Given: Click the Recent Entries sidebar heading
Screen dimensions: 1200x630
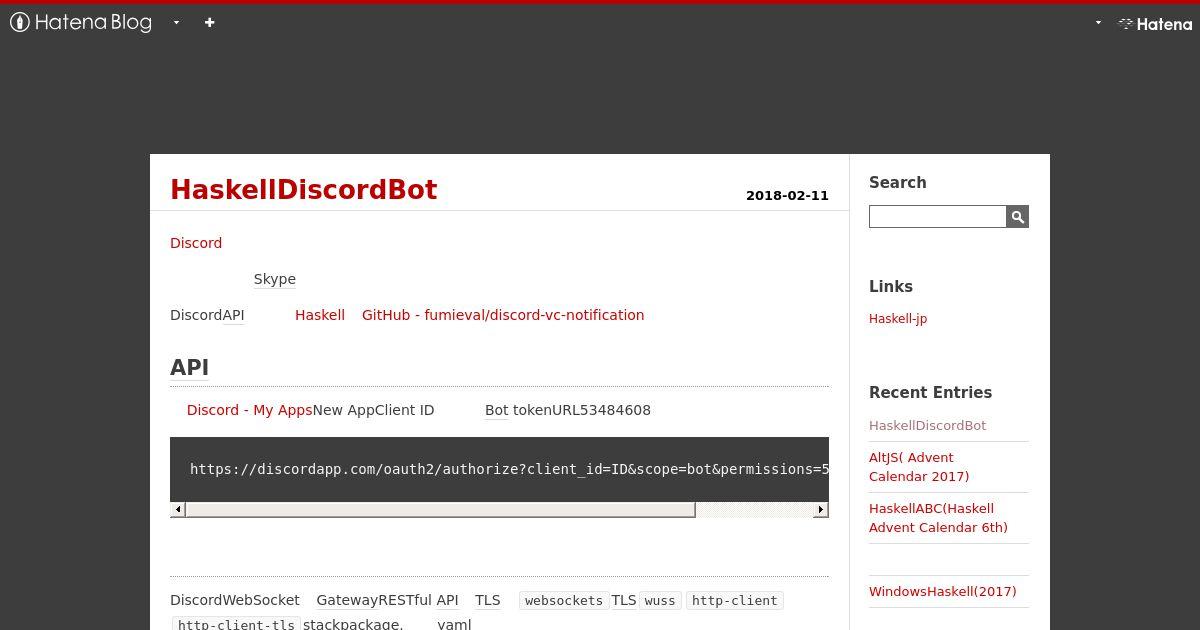Looking at the screenshot, I should (x=930, y=393).
